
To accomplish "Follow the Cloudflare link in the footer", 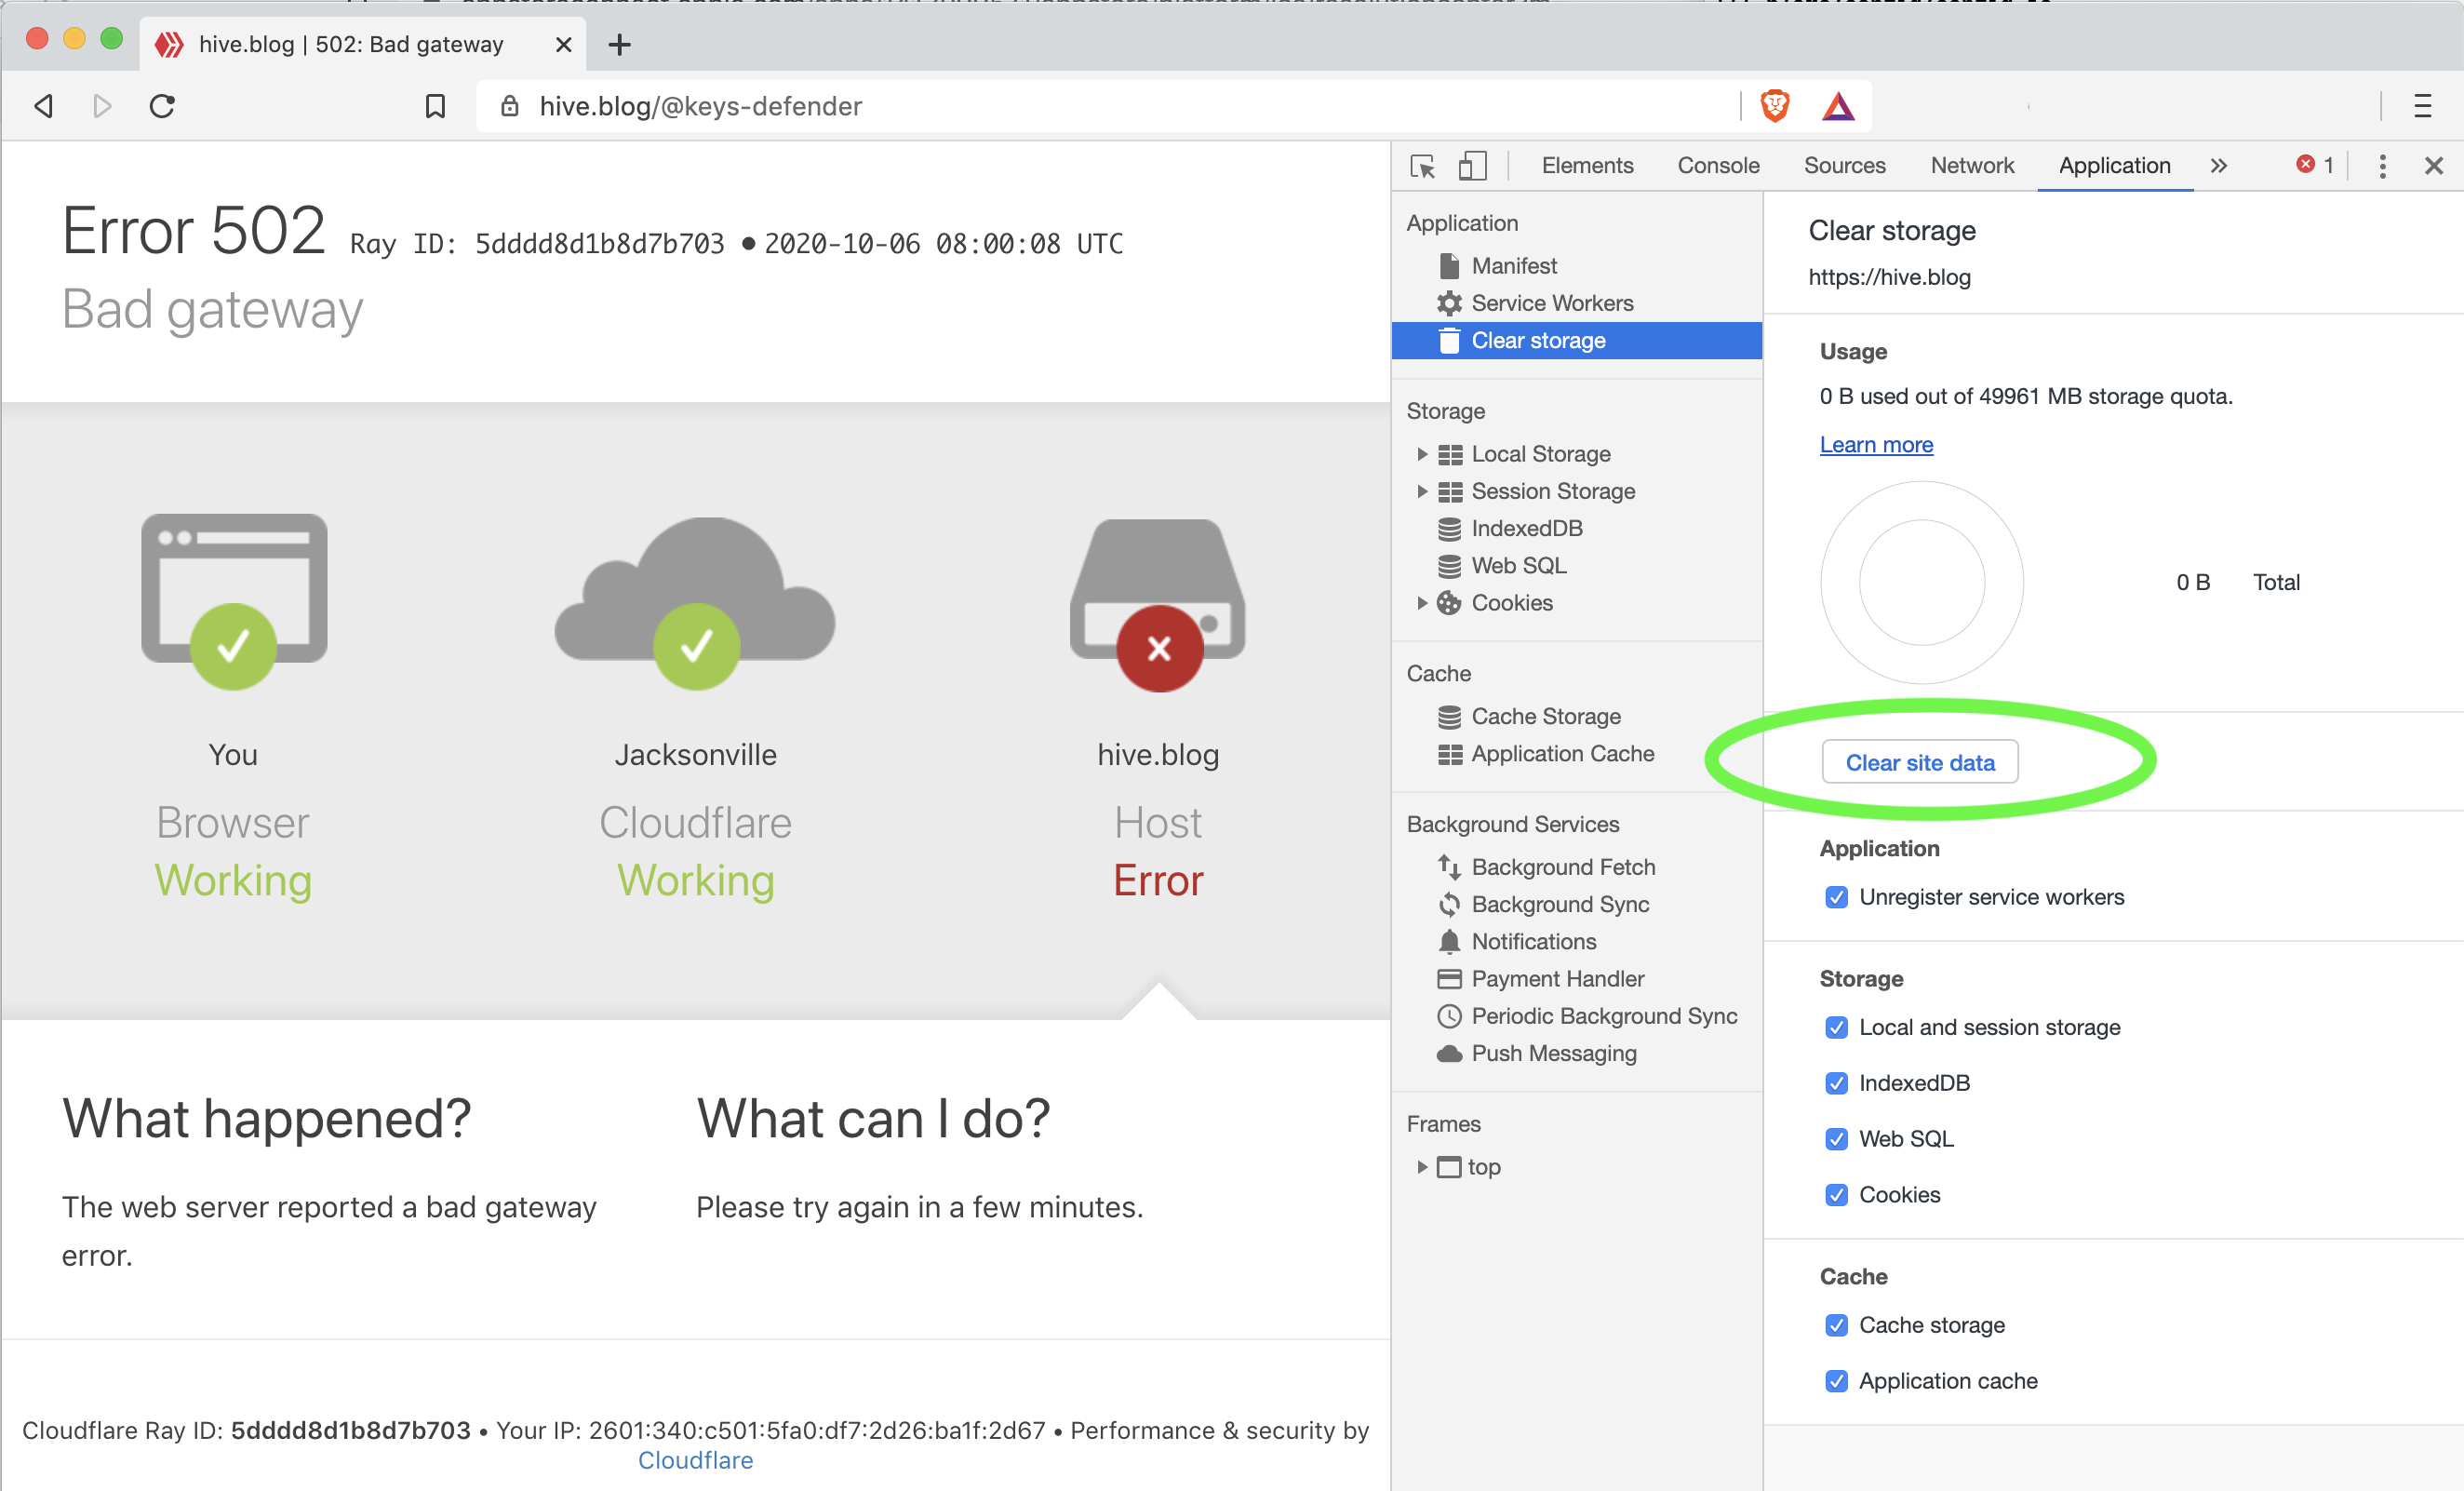I will (695, 1460).
